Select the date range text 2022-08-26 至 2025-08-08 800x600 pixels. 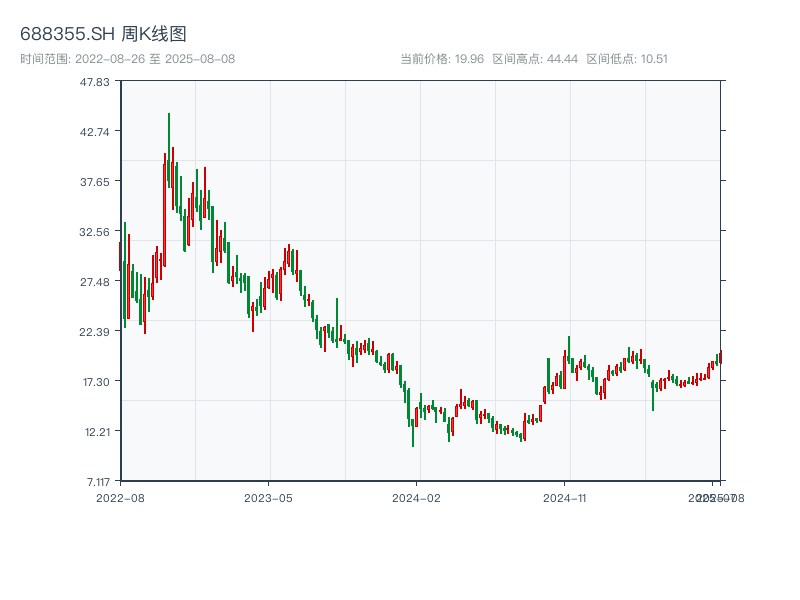coord(155,59)
